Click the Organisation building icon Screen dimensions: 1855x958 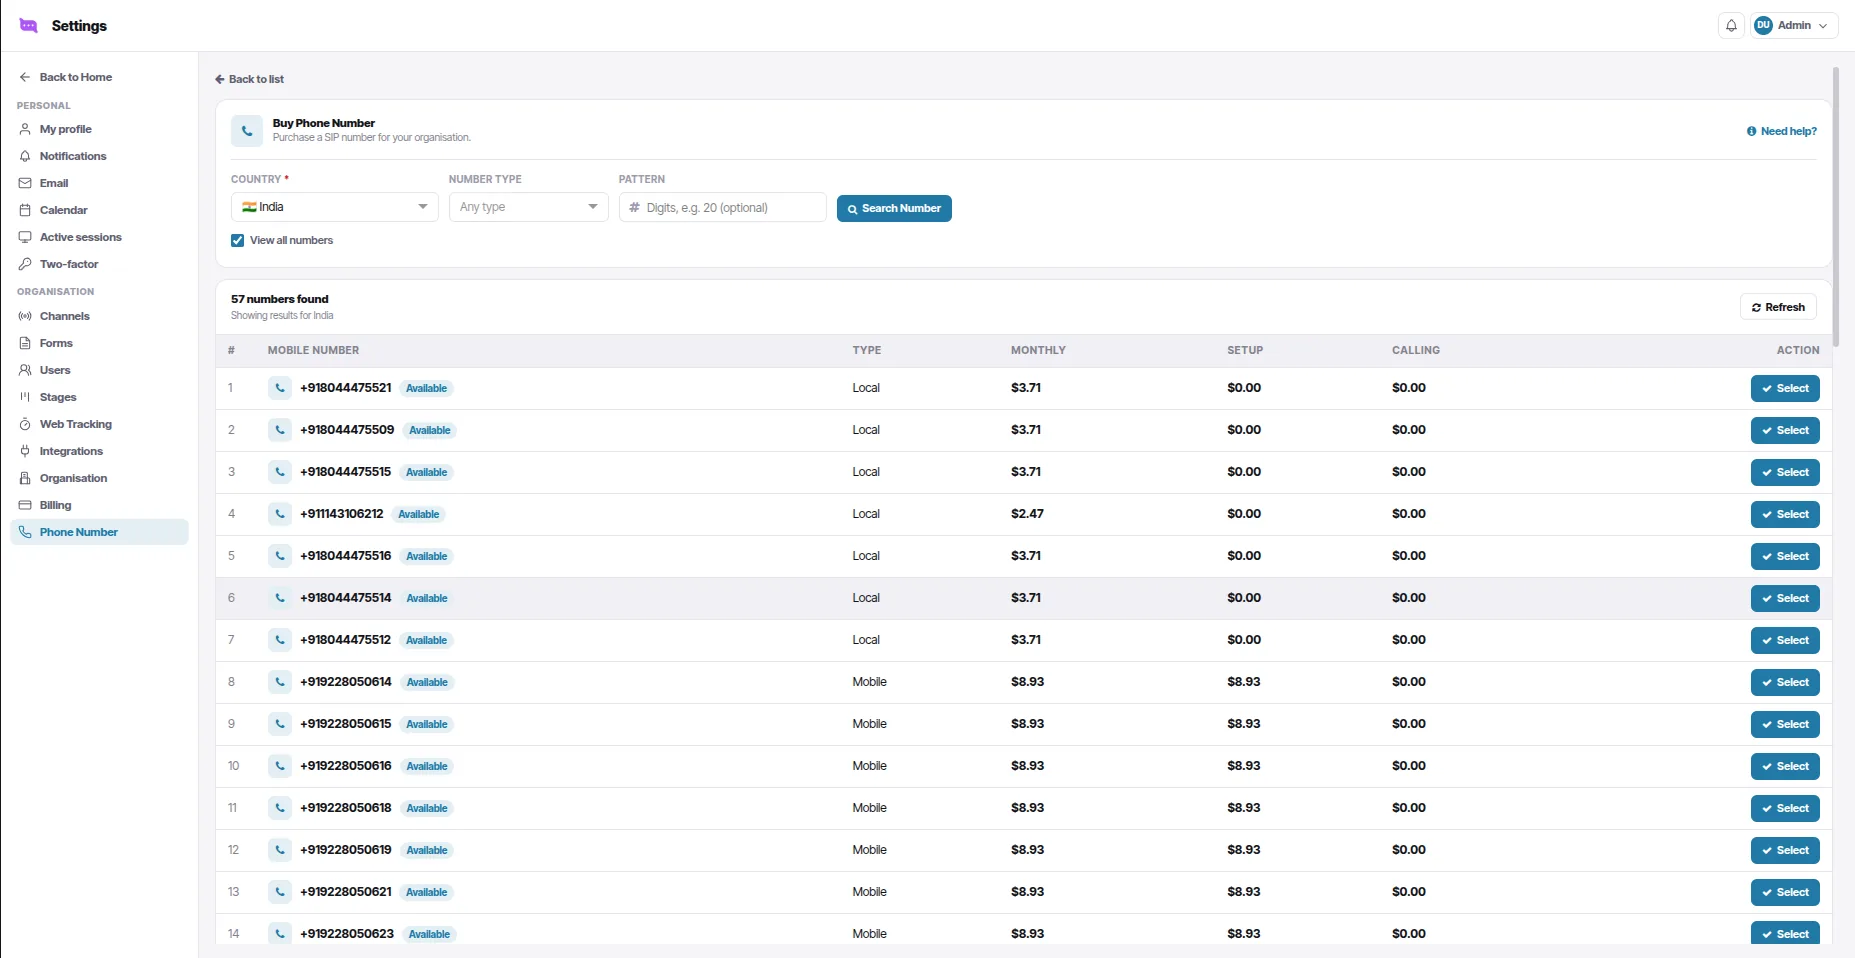pyautogui.click(x=25, y=478)
